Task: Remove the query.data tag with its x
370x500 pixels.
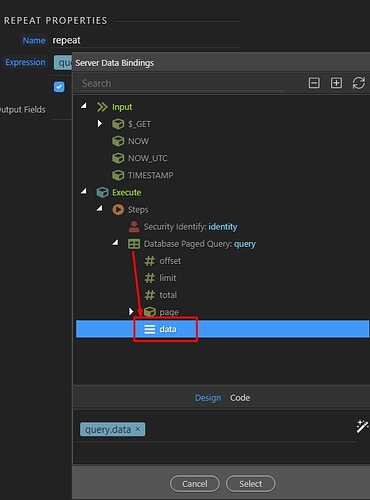Action: click(138, 429)
